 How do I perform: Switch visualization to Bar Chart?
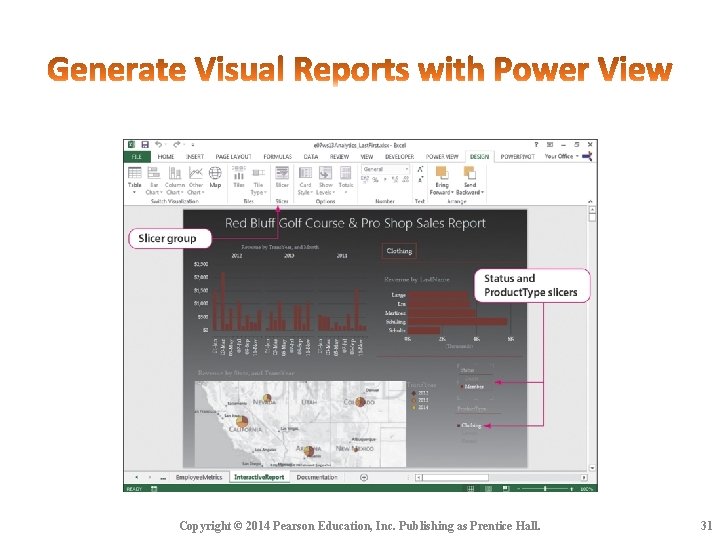point(154,180)
